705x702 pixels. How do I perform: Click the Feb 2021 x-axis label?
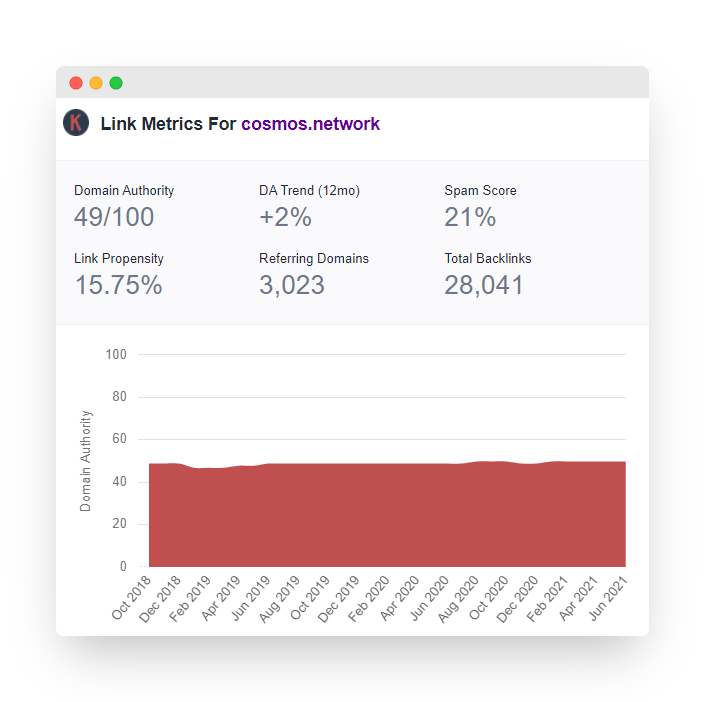click(548, 599)
